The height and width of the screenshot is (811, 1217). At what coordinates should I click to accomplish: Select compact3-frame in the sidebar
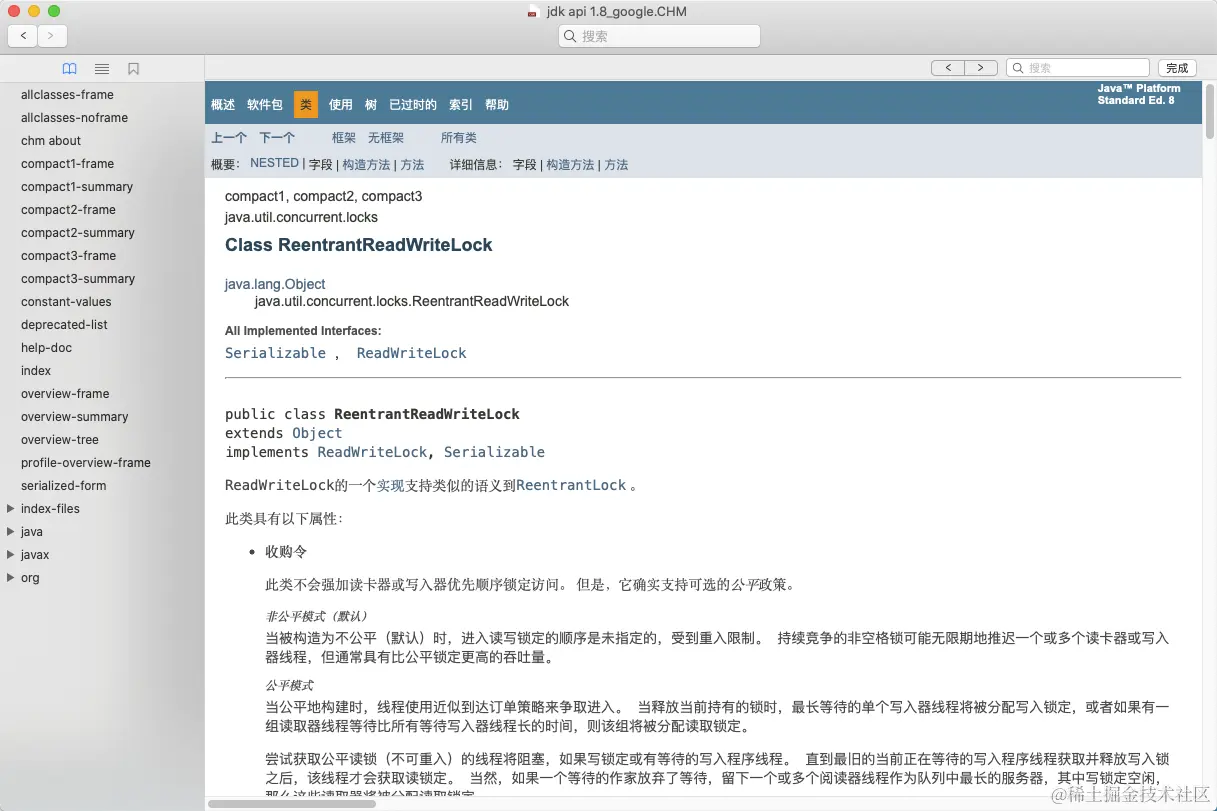click(x=68, y=256)
